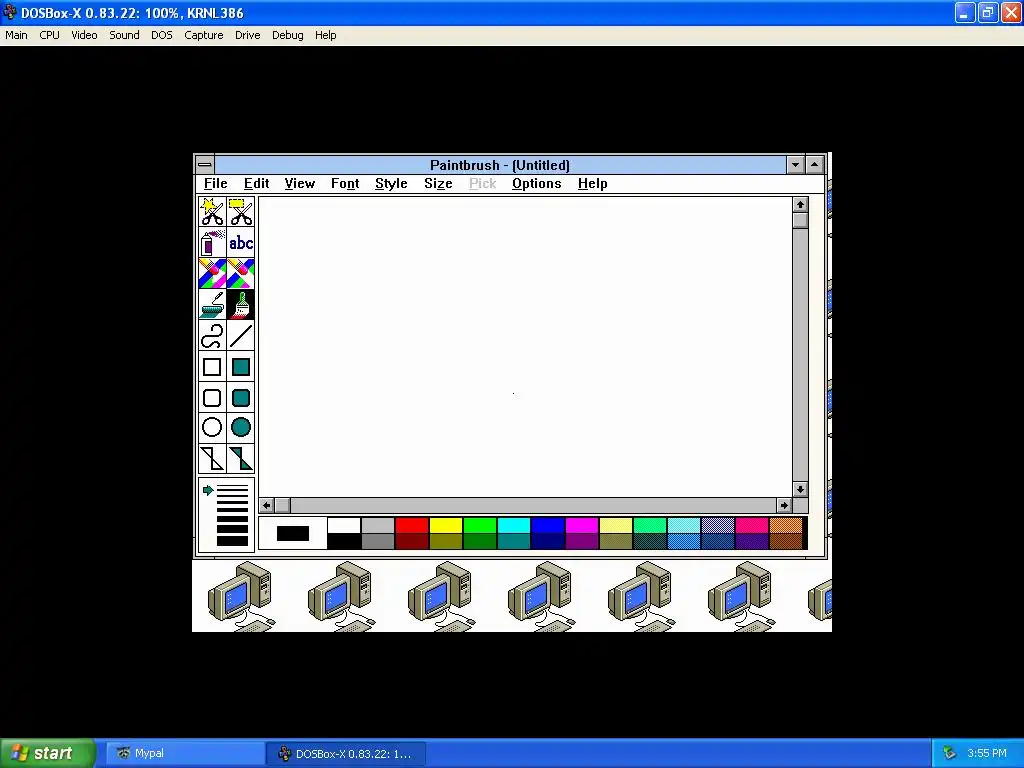Click the DOSBox-X taskbar button
This screenshot has width=1024, height=768.
tap(346, 753)
